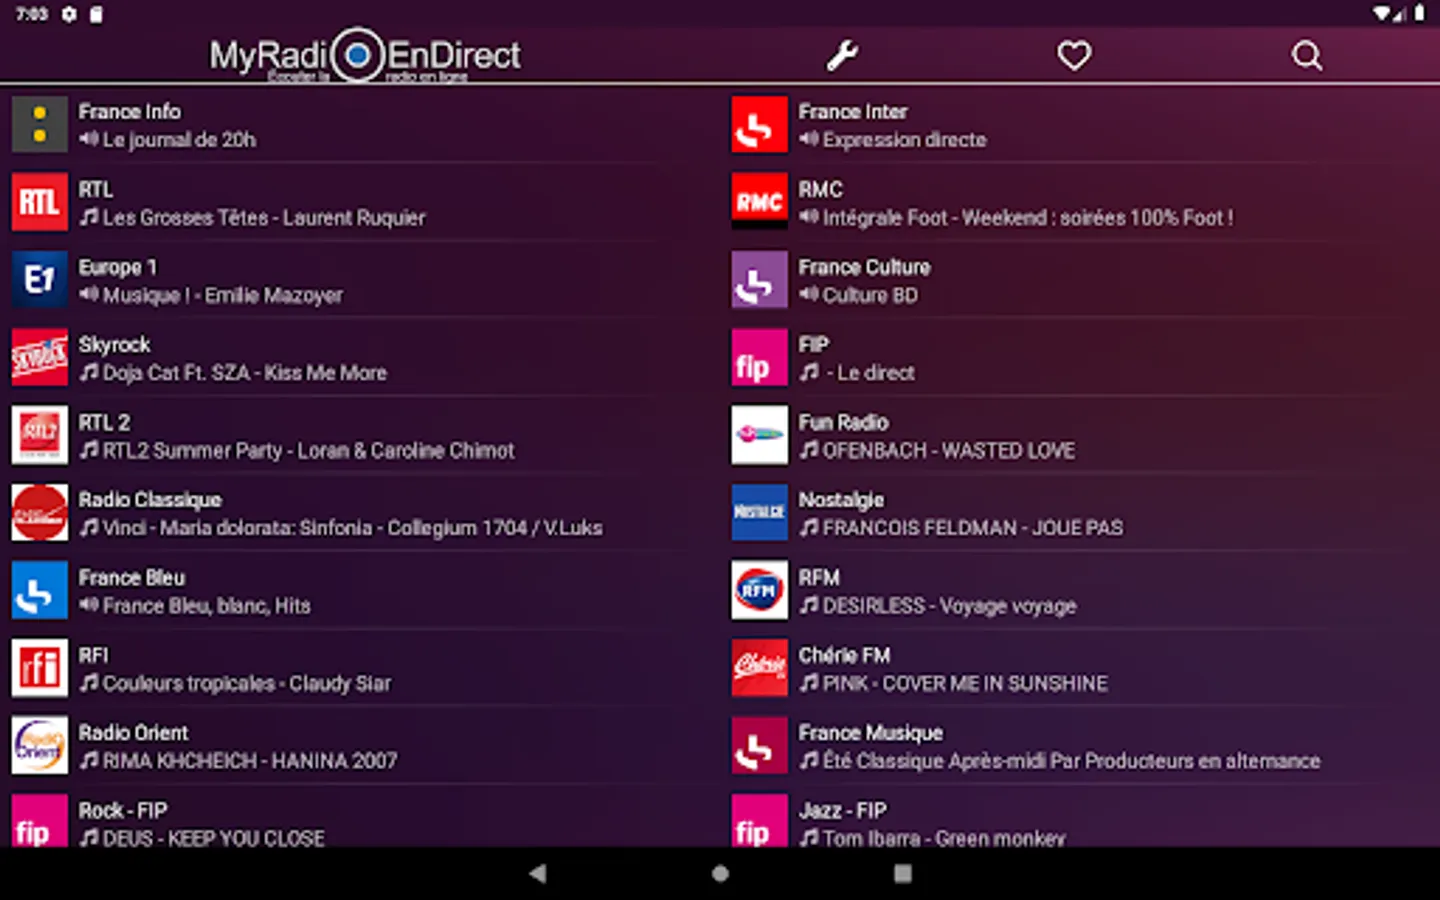The image size is (1440, 900).
Task: Click 'Musique ! - Emilie Mazoyer' text
Action: (x=223, y=295)
